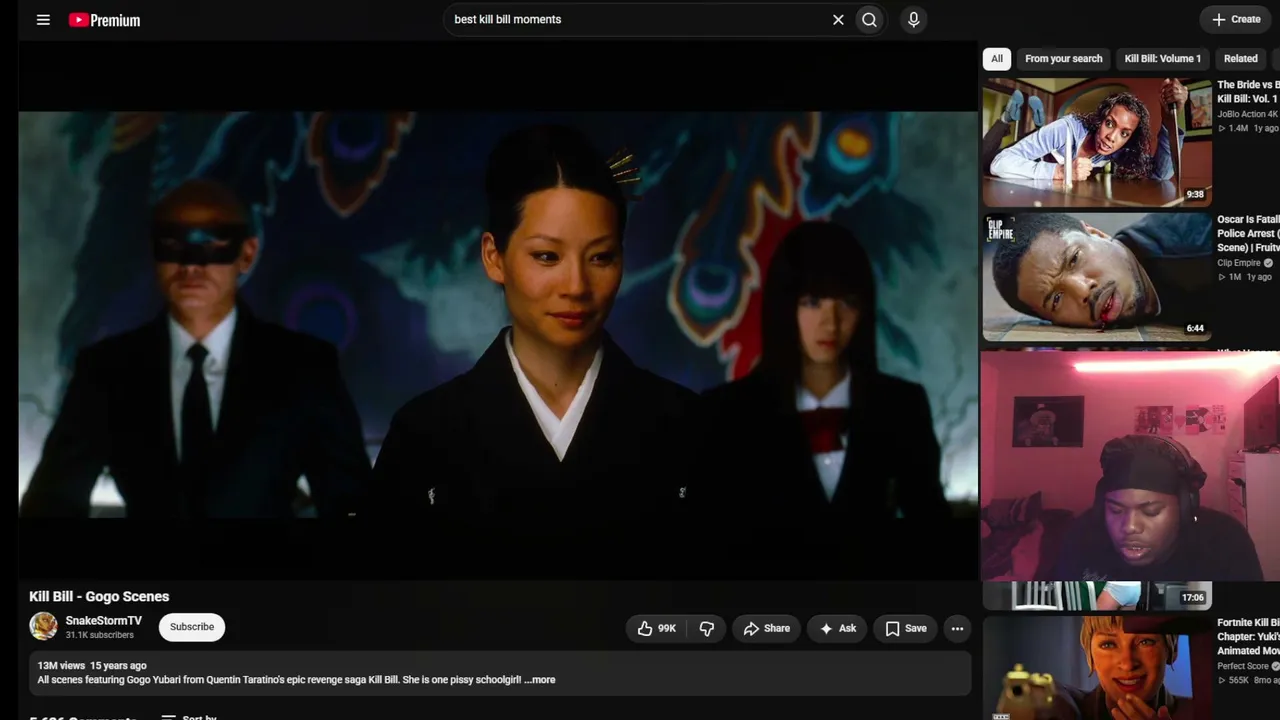Open the Ask AI button
The width and height of the screenshot is (1280, 720).
coord(838,628)
